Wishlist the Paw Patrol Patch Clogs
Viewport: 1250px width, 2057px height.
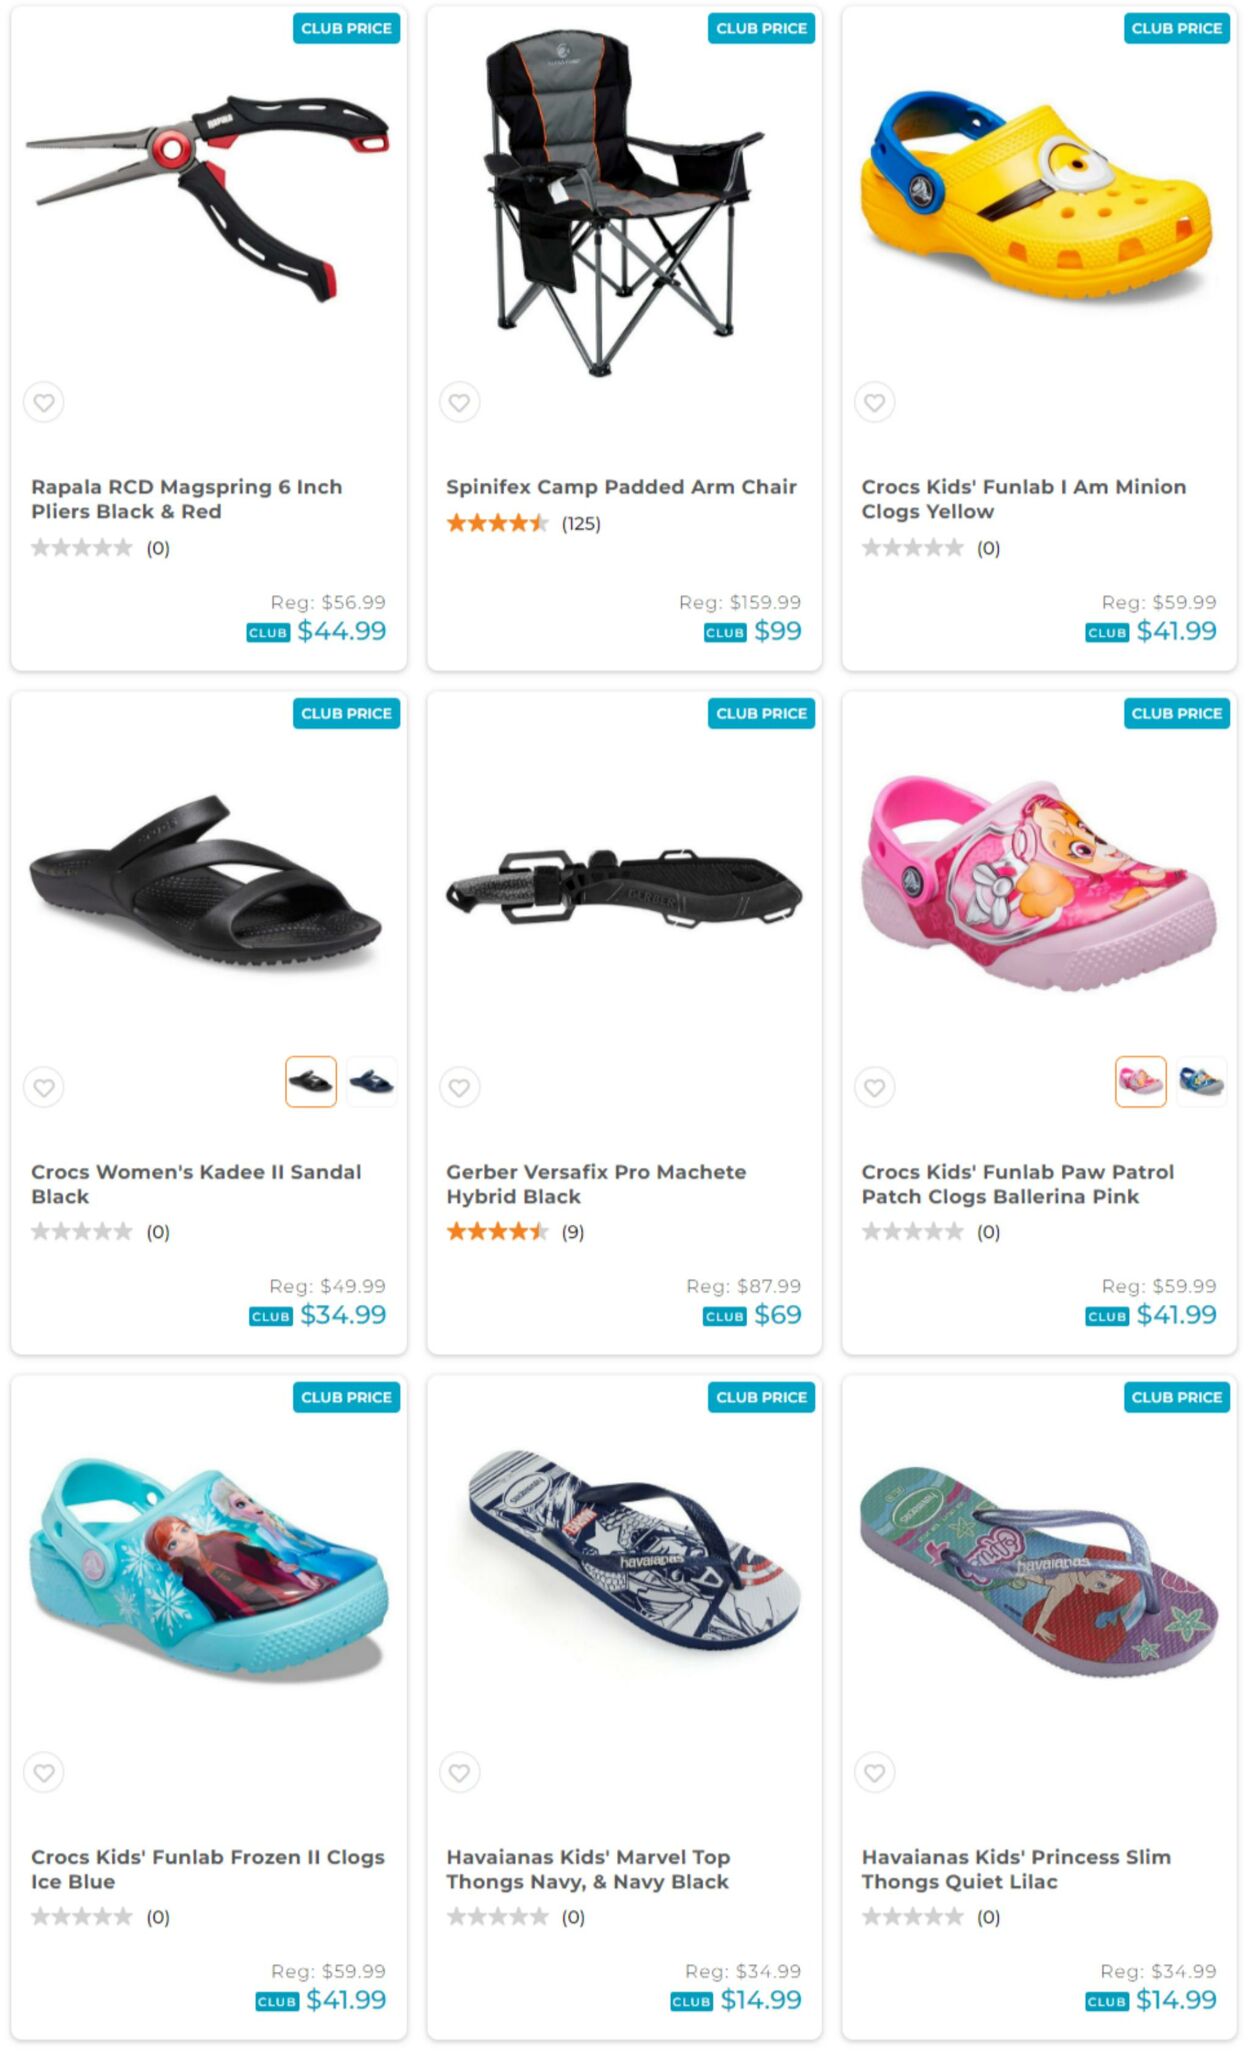tap(874, 1087)
